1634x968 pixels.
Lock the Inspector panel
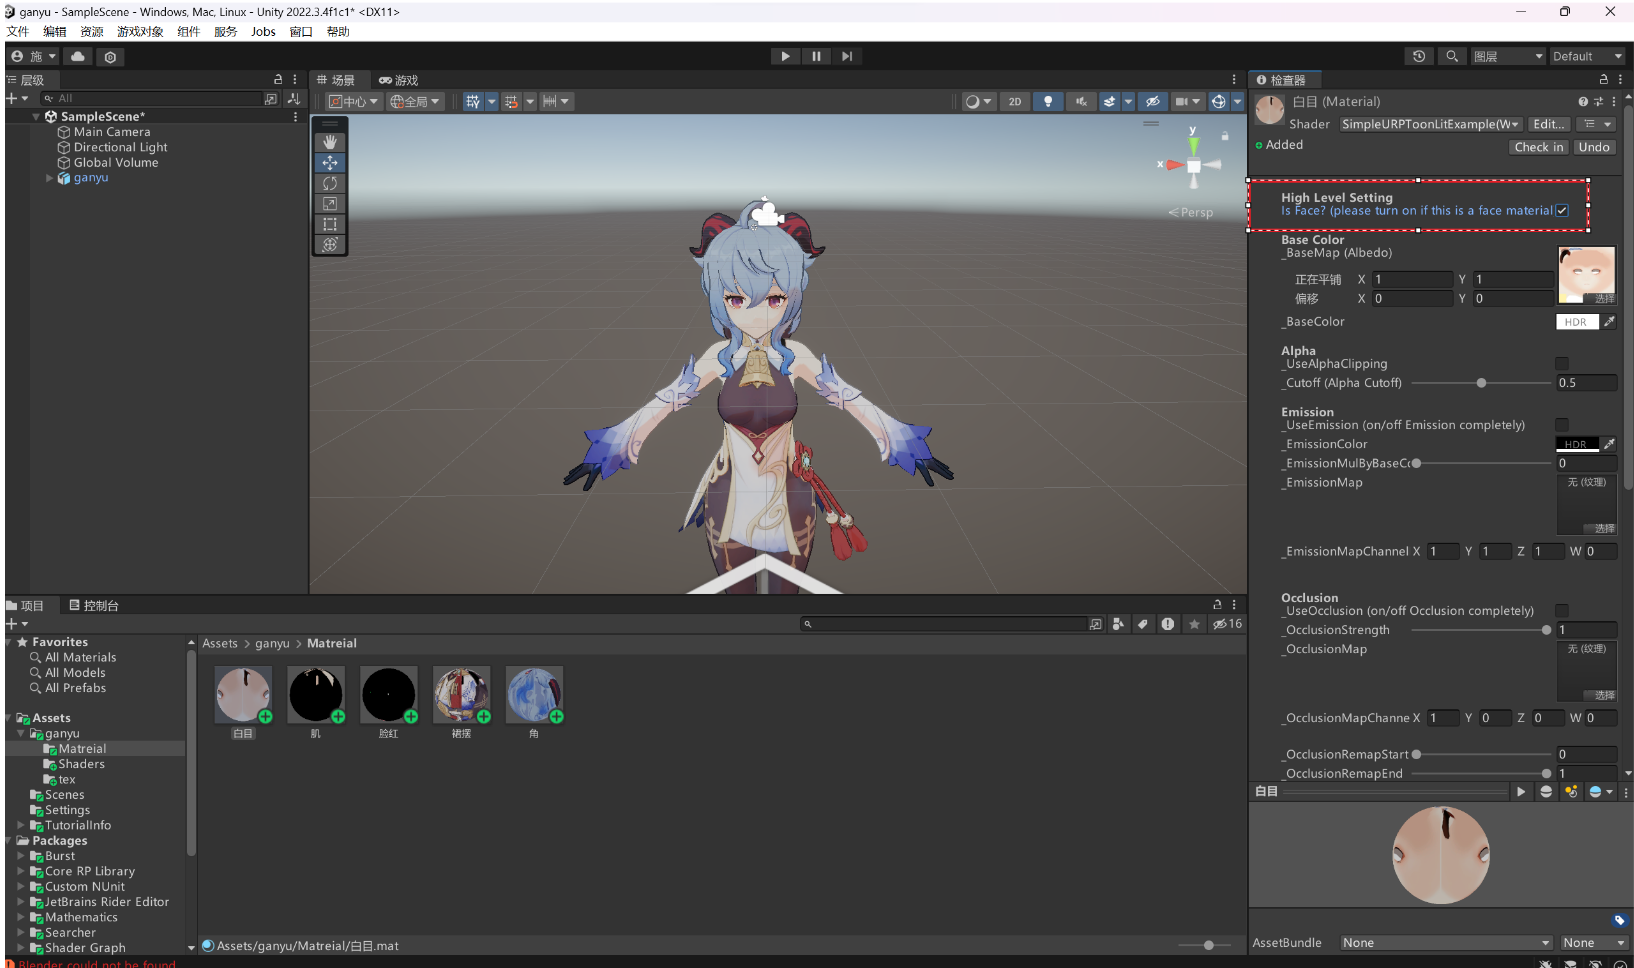(1603, 79)
